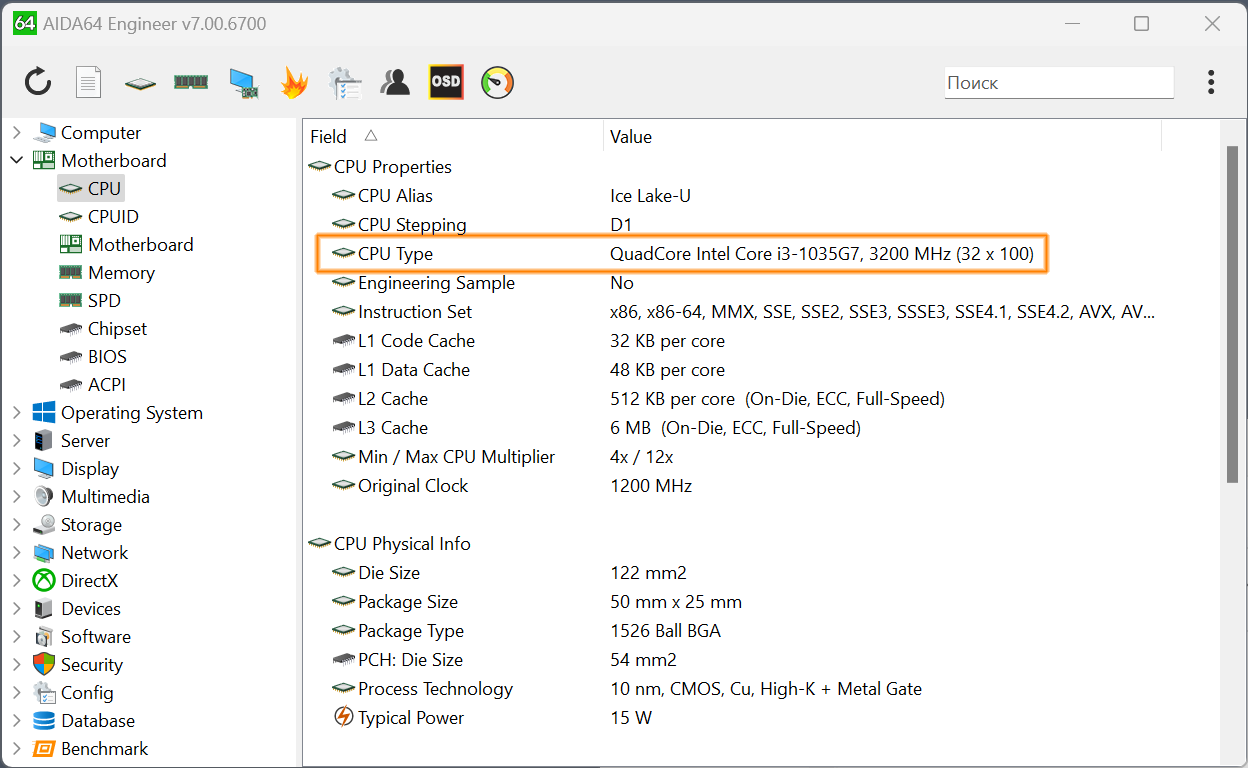The image size is (1248, 768).
Task: Click the memory module toolbar icon
Action: pyautogui.click(x=190, y=82)
